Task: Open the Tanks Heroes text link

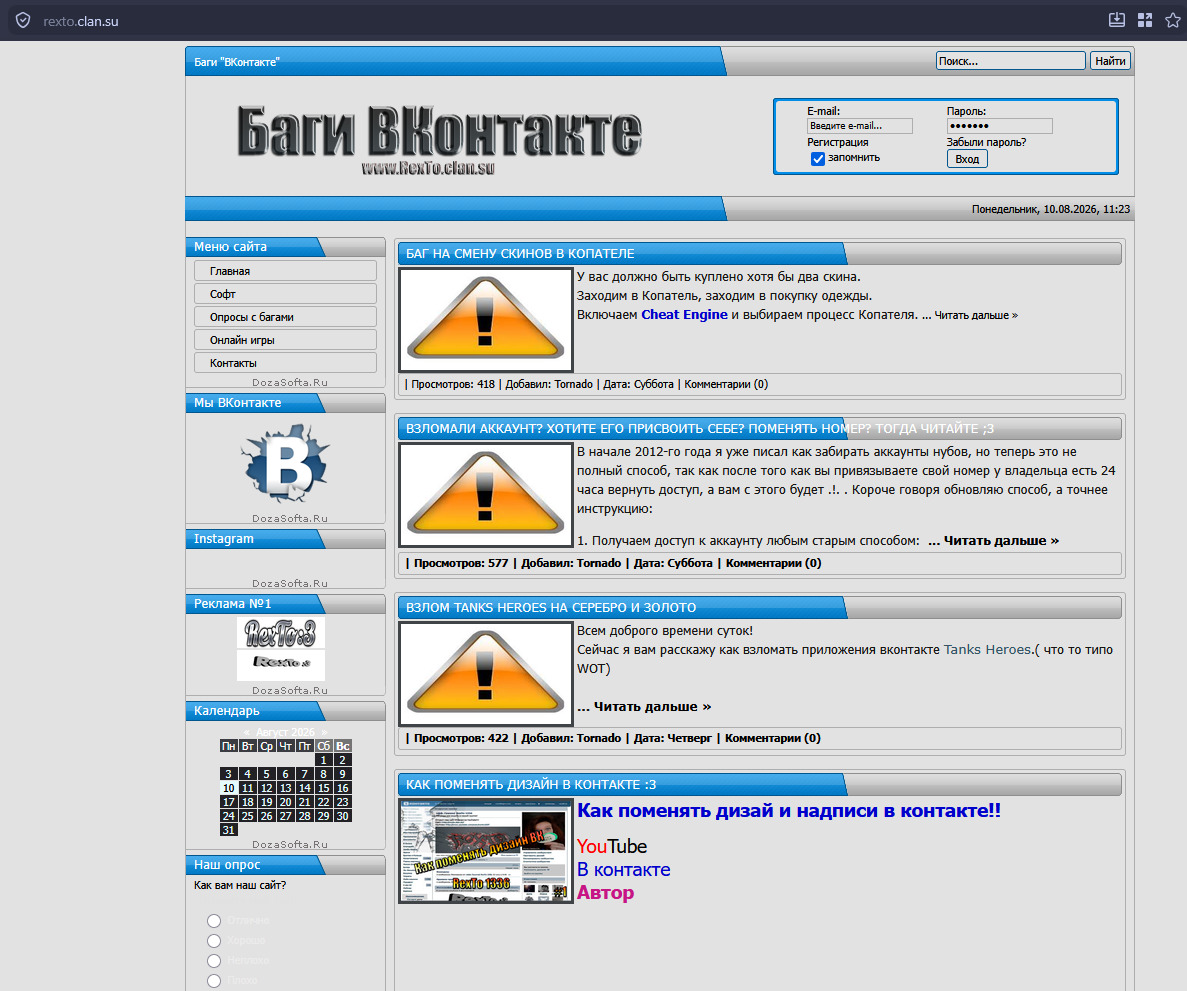Action: pyautogui.click(x=987, y=650)
